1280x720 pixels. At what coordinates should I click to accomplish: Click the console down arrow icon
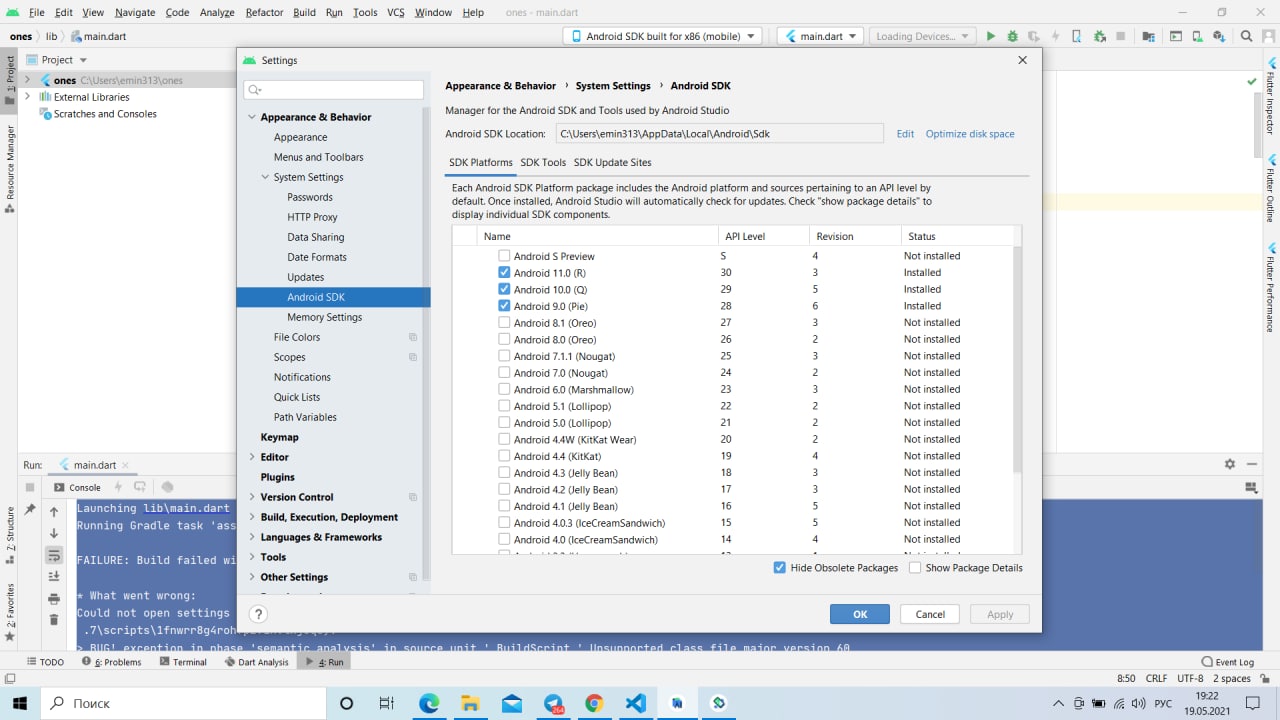pos(54,533)
